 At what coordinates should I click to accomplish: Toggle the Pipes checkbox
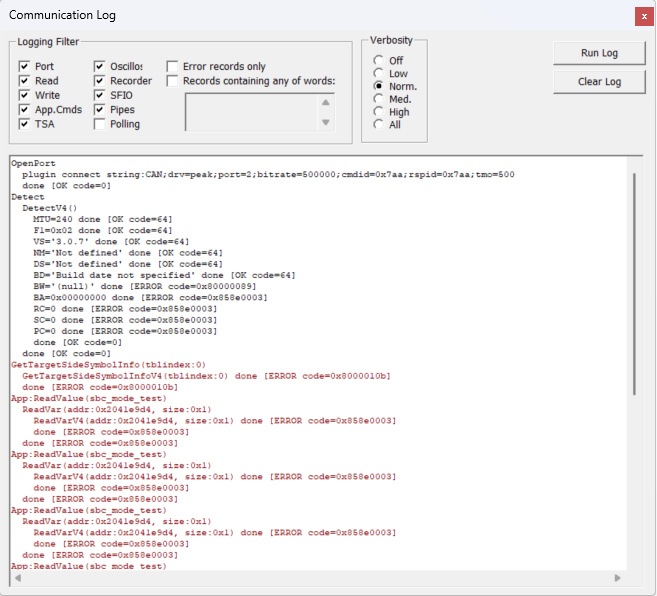tap(99, 109)
